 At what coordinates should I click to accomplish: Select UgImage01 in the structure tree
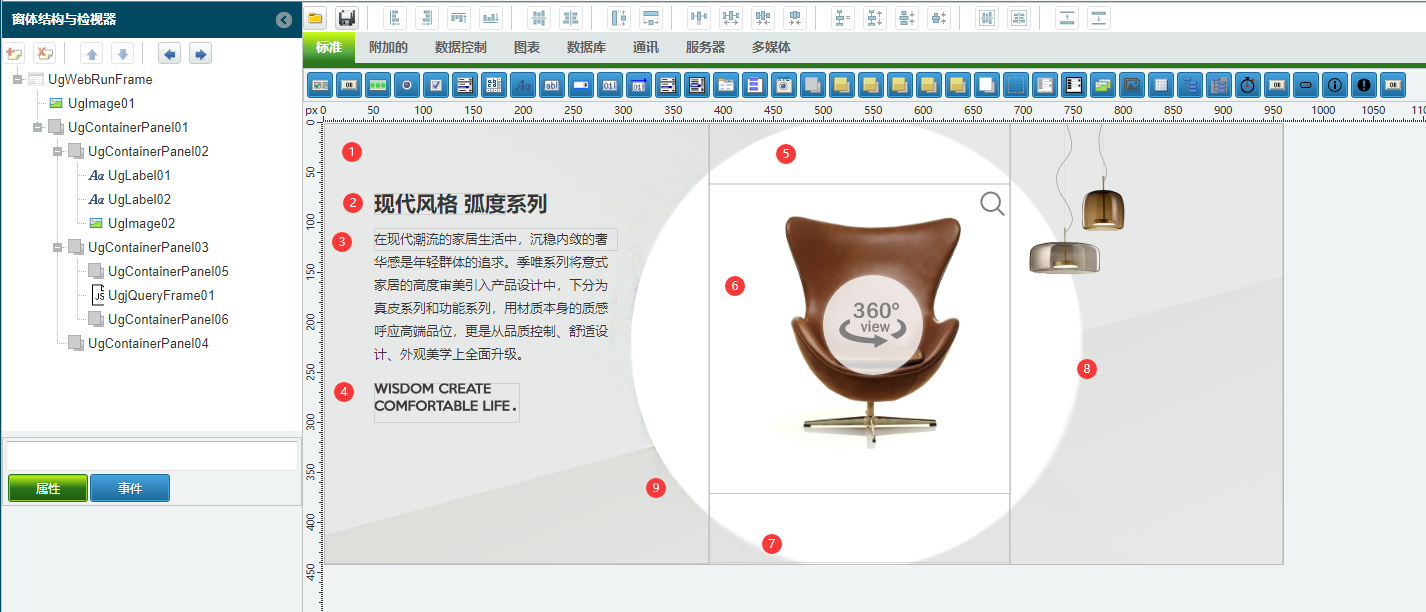click(101, 103)
